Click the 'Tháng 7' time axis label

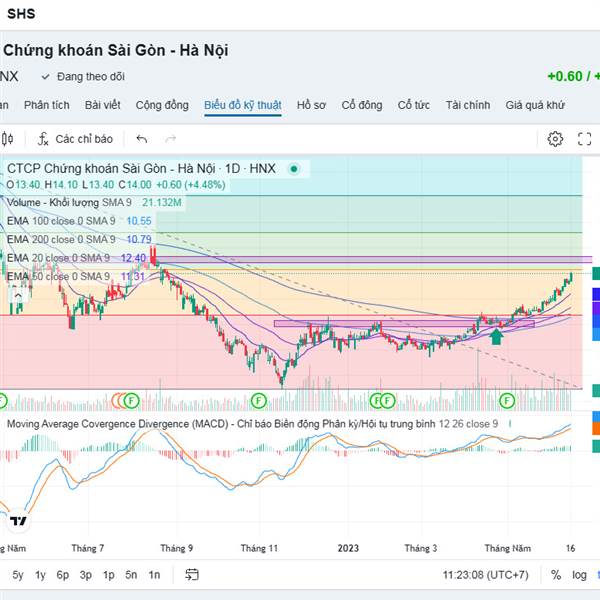(x=88, y=548)
